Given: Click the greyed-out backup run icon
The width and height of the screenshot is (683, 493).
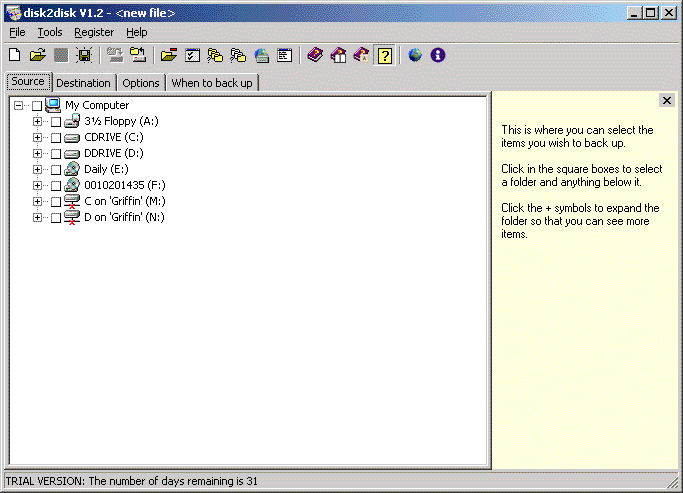Looking at the screenshot, I should (x=115, y=55).
